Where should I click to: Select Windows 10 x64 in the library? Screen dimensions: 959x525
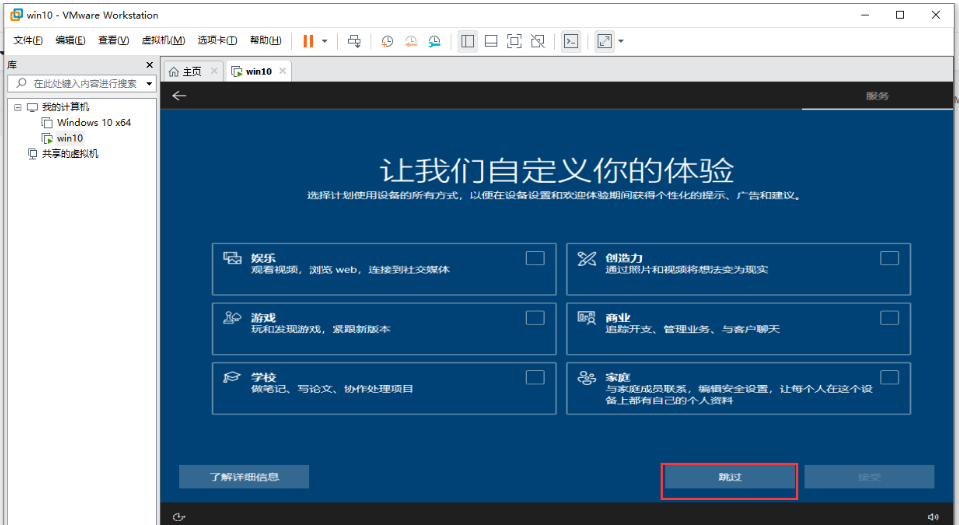(94, 122)
